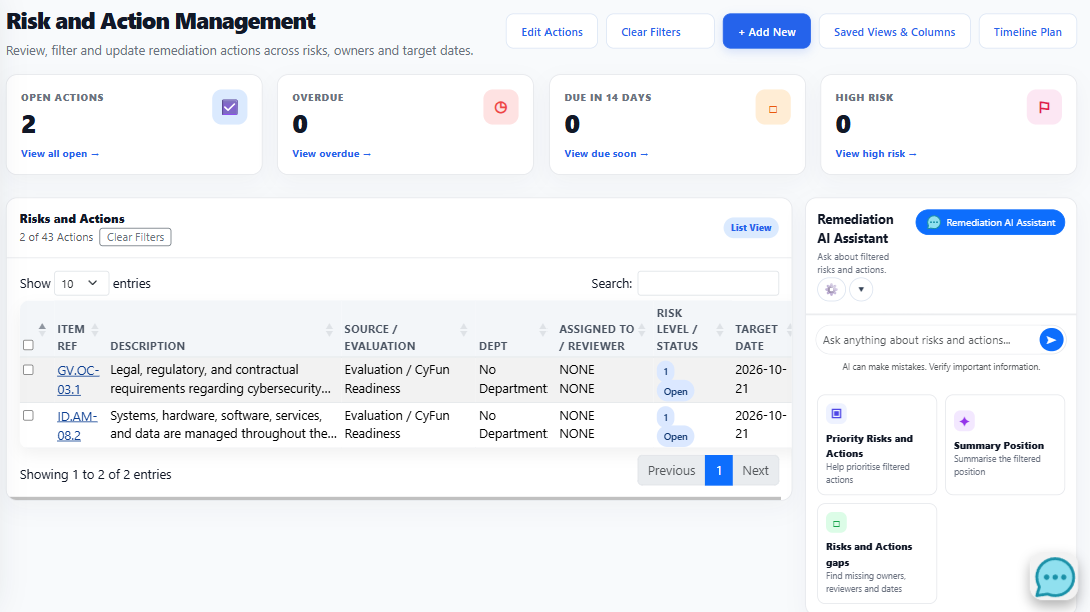
Task: Open the View due soon link
Action: coord(606,154)
